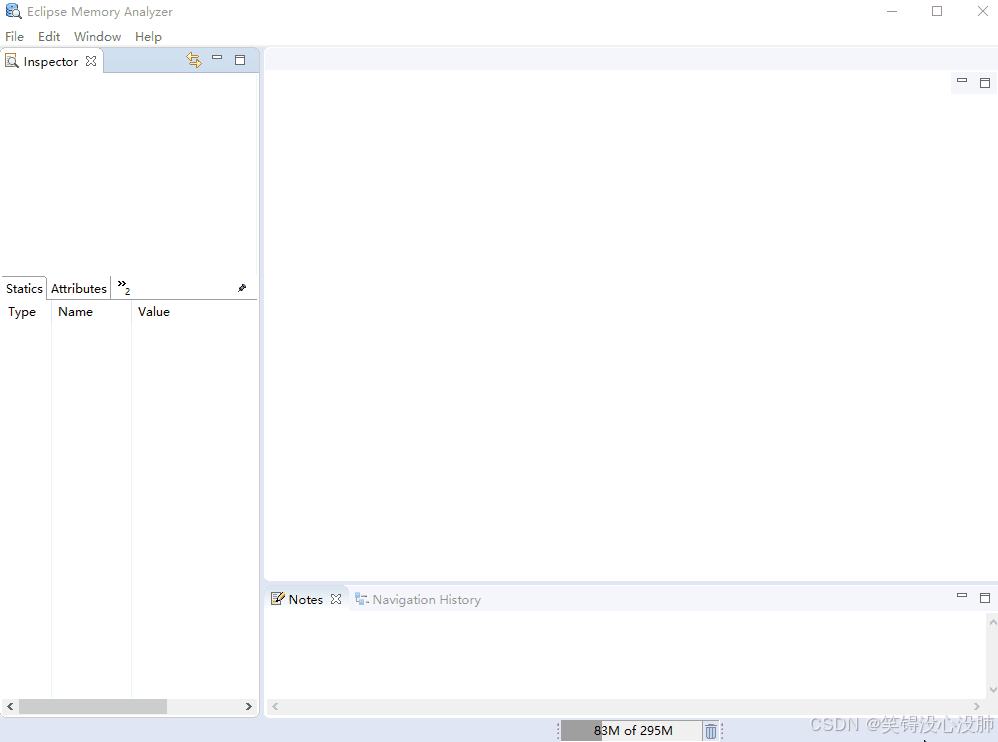Image resolution: width=998 pixels, height=742 pixels.
Task: Select the Inspector view tab
Action: pyautogui.click(x=50, y=61)
